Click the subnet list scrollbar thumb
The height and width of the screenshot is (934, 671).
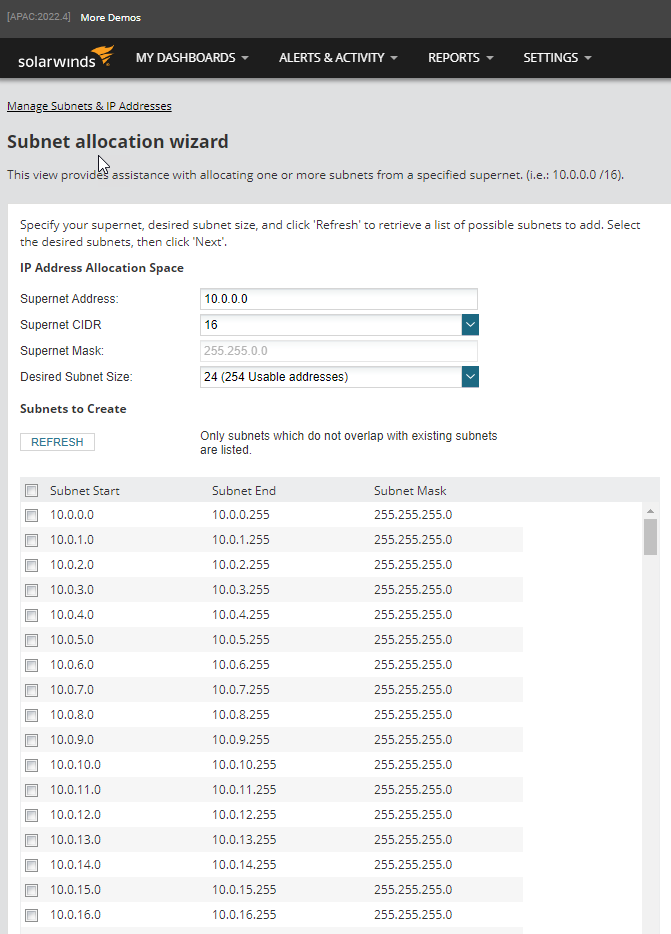pos(650,537)
